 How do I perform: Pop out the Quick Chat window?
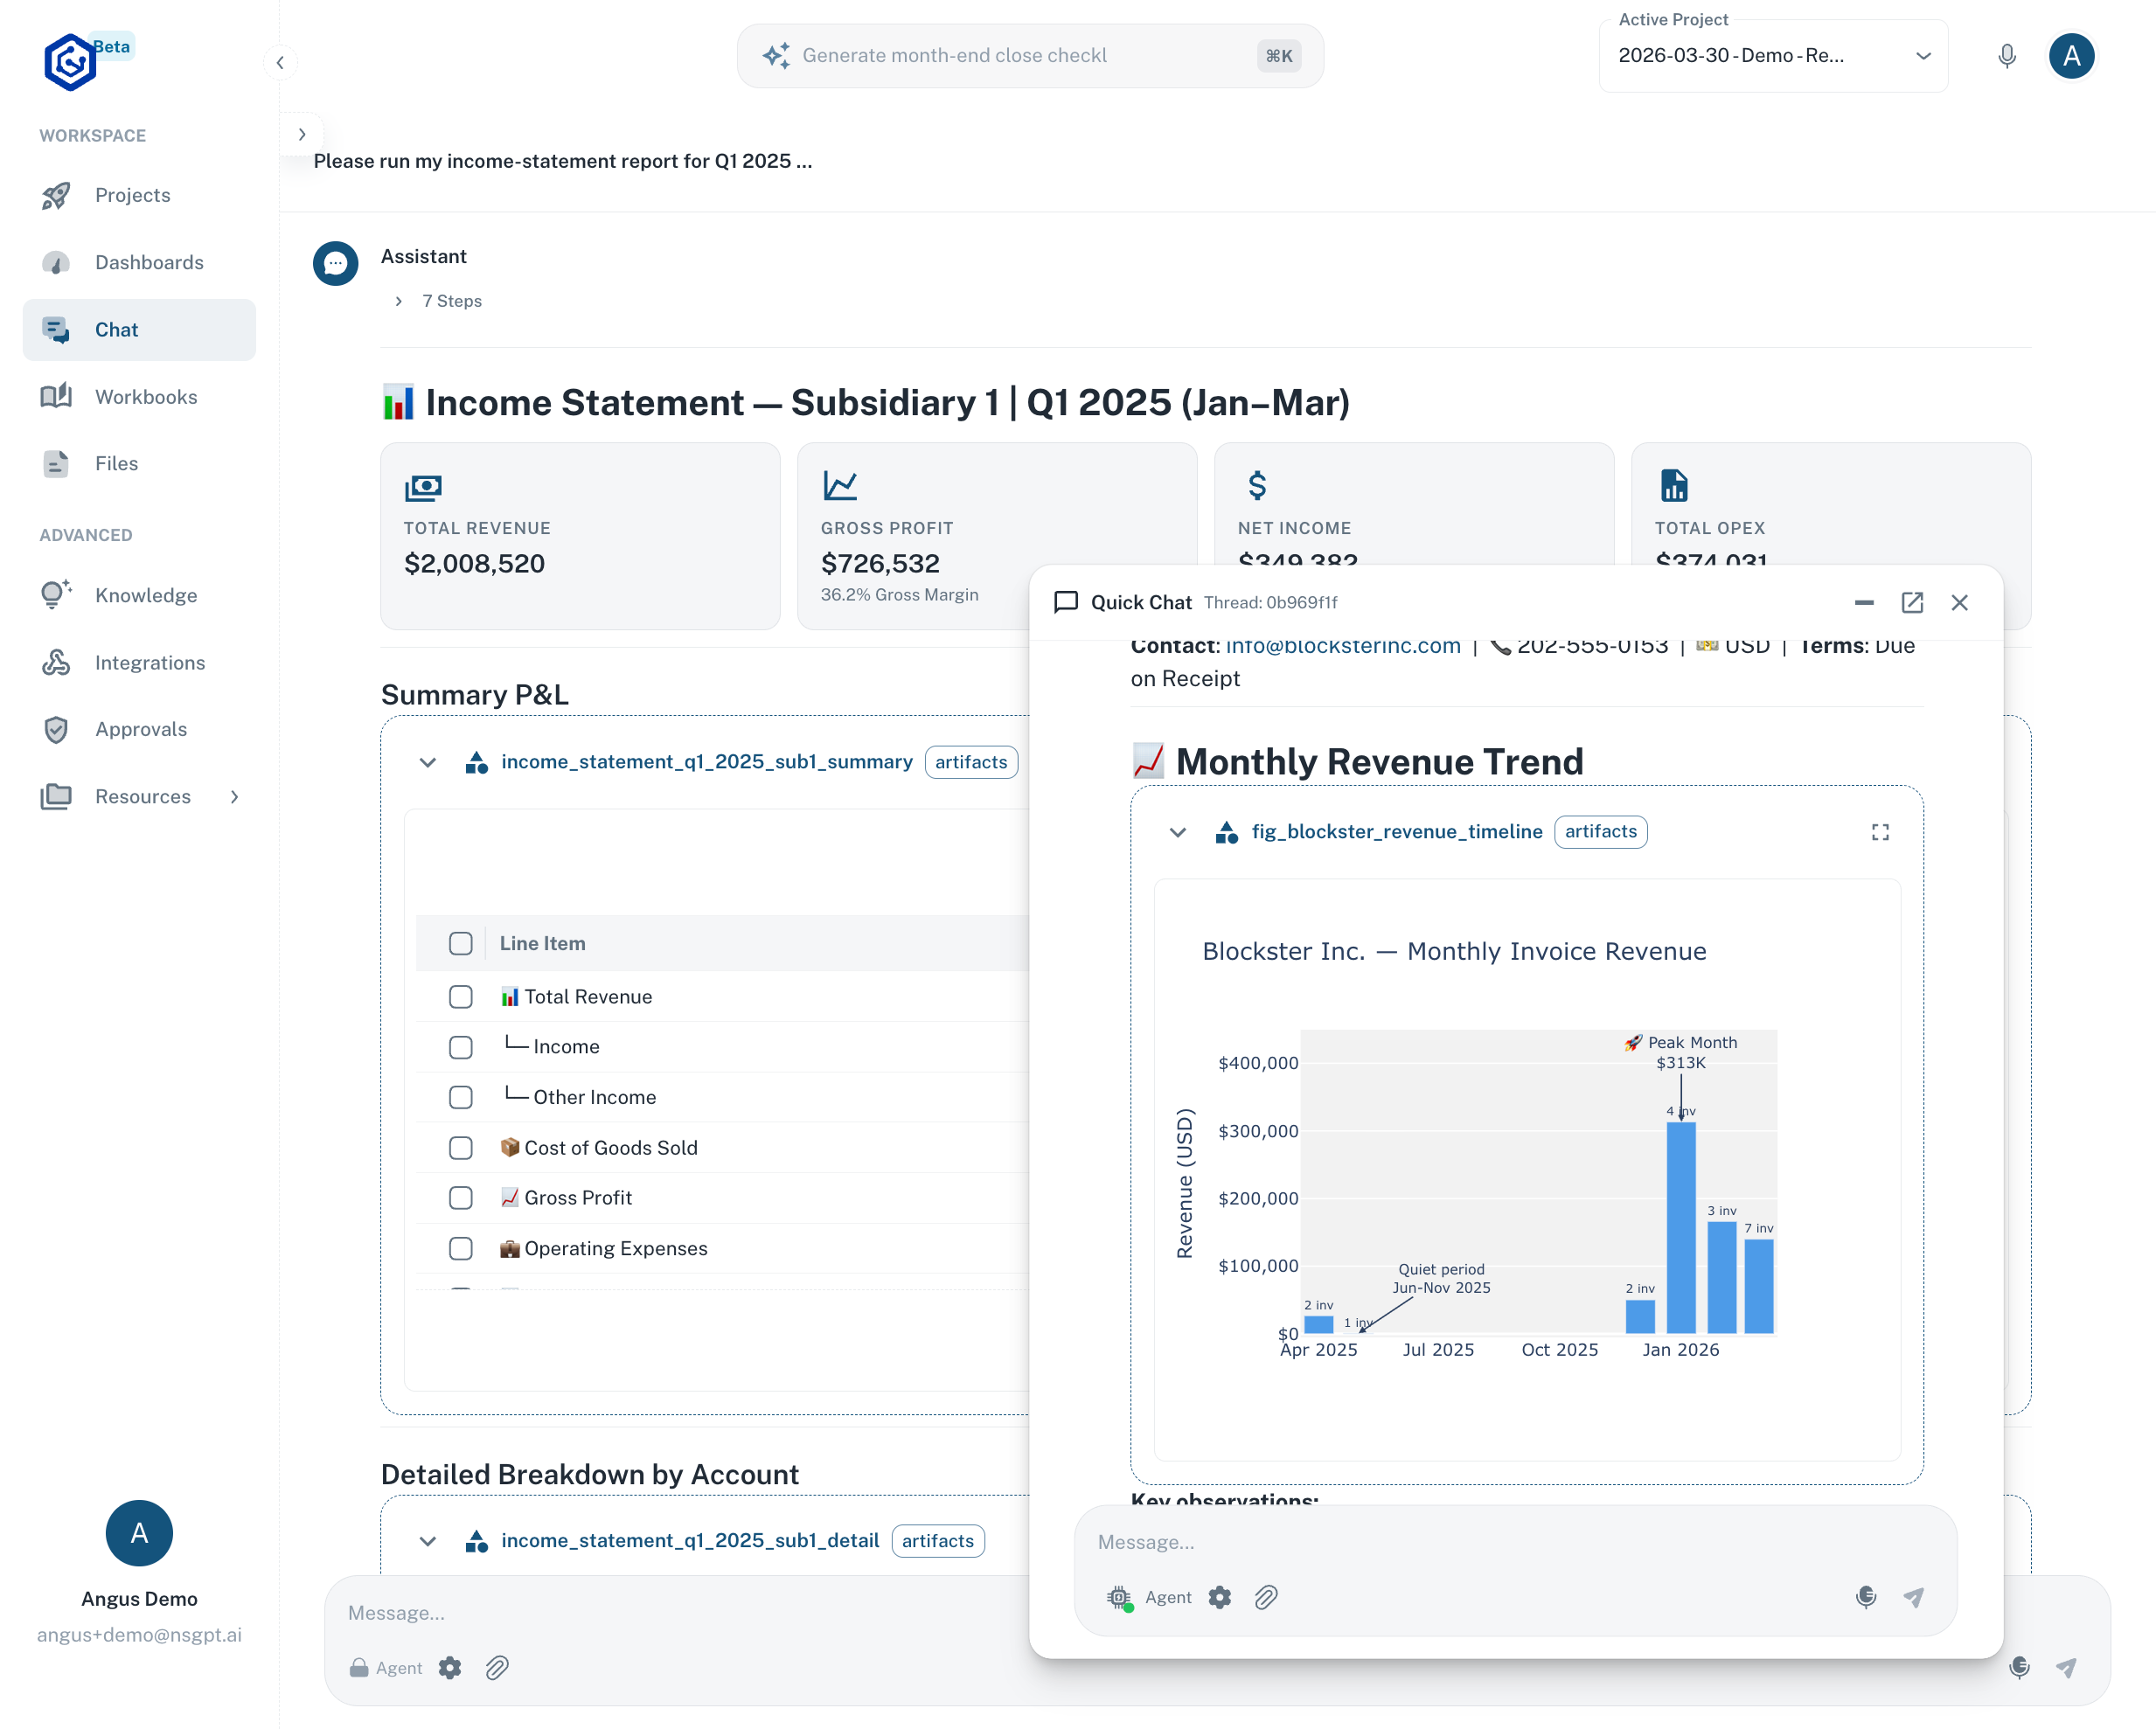[1911, 602]
